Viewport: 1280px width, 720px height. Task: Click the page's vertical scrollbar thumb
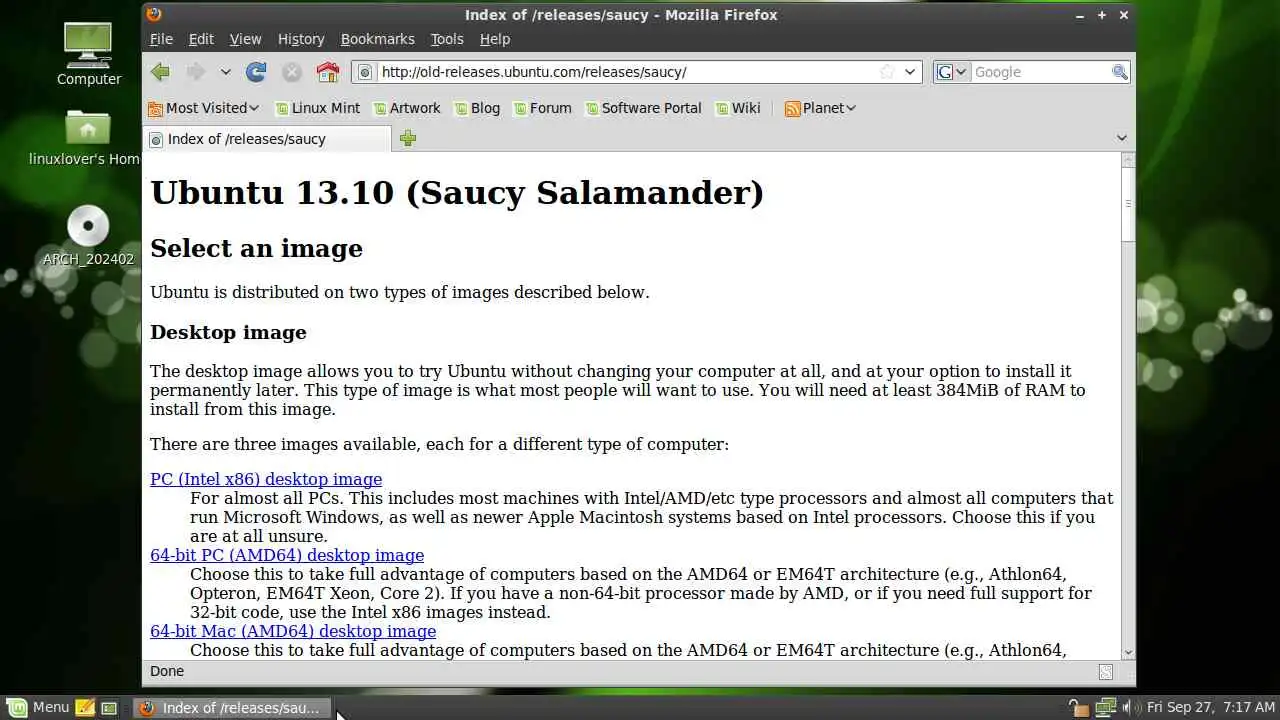[1128, 204]
